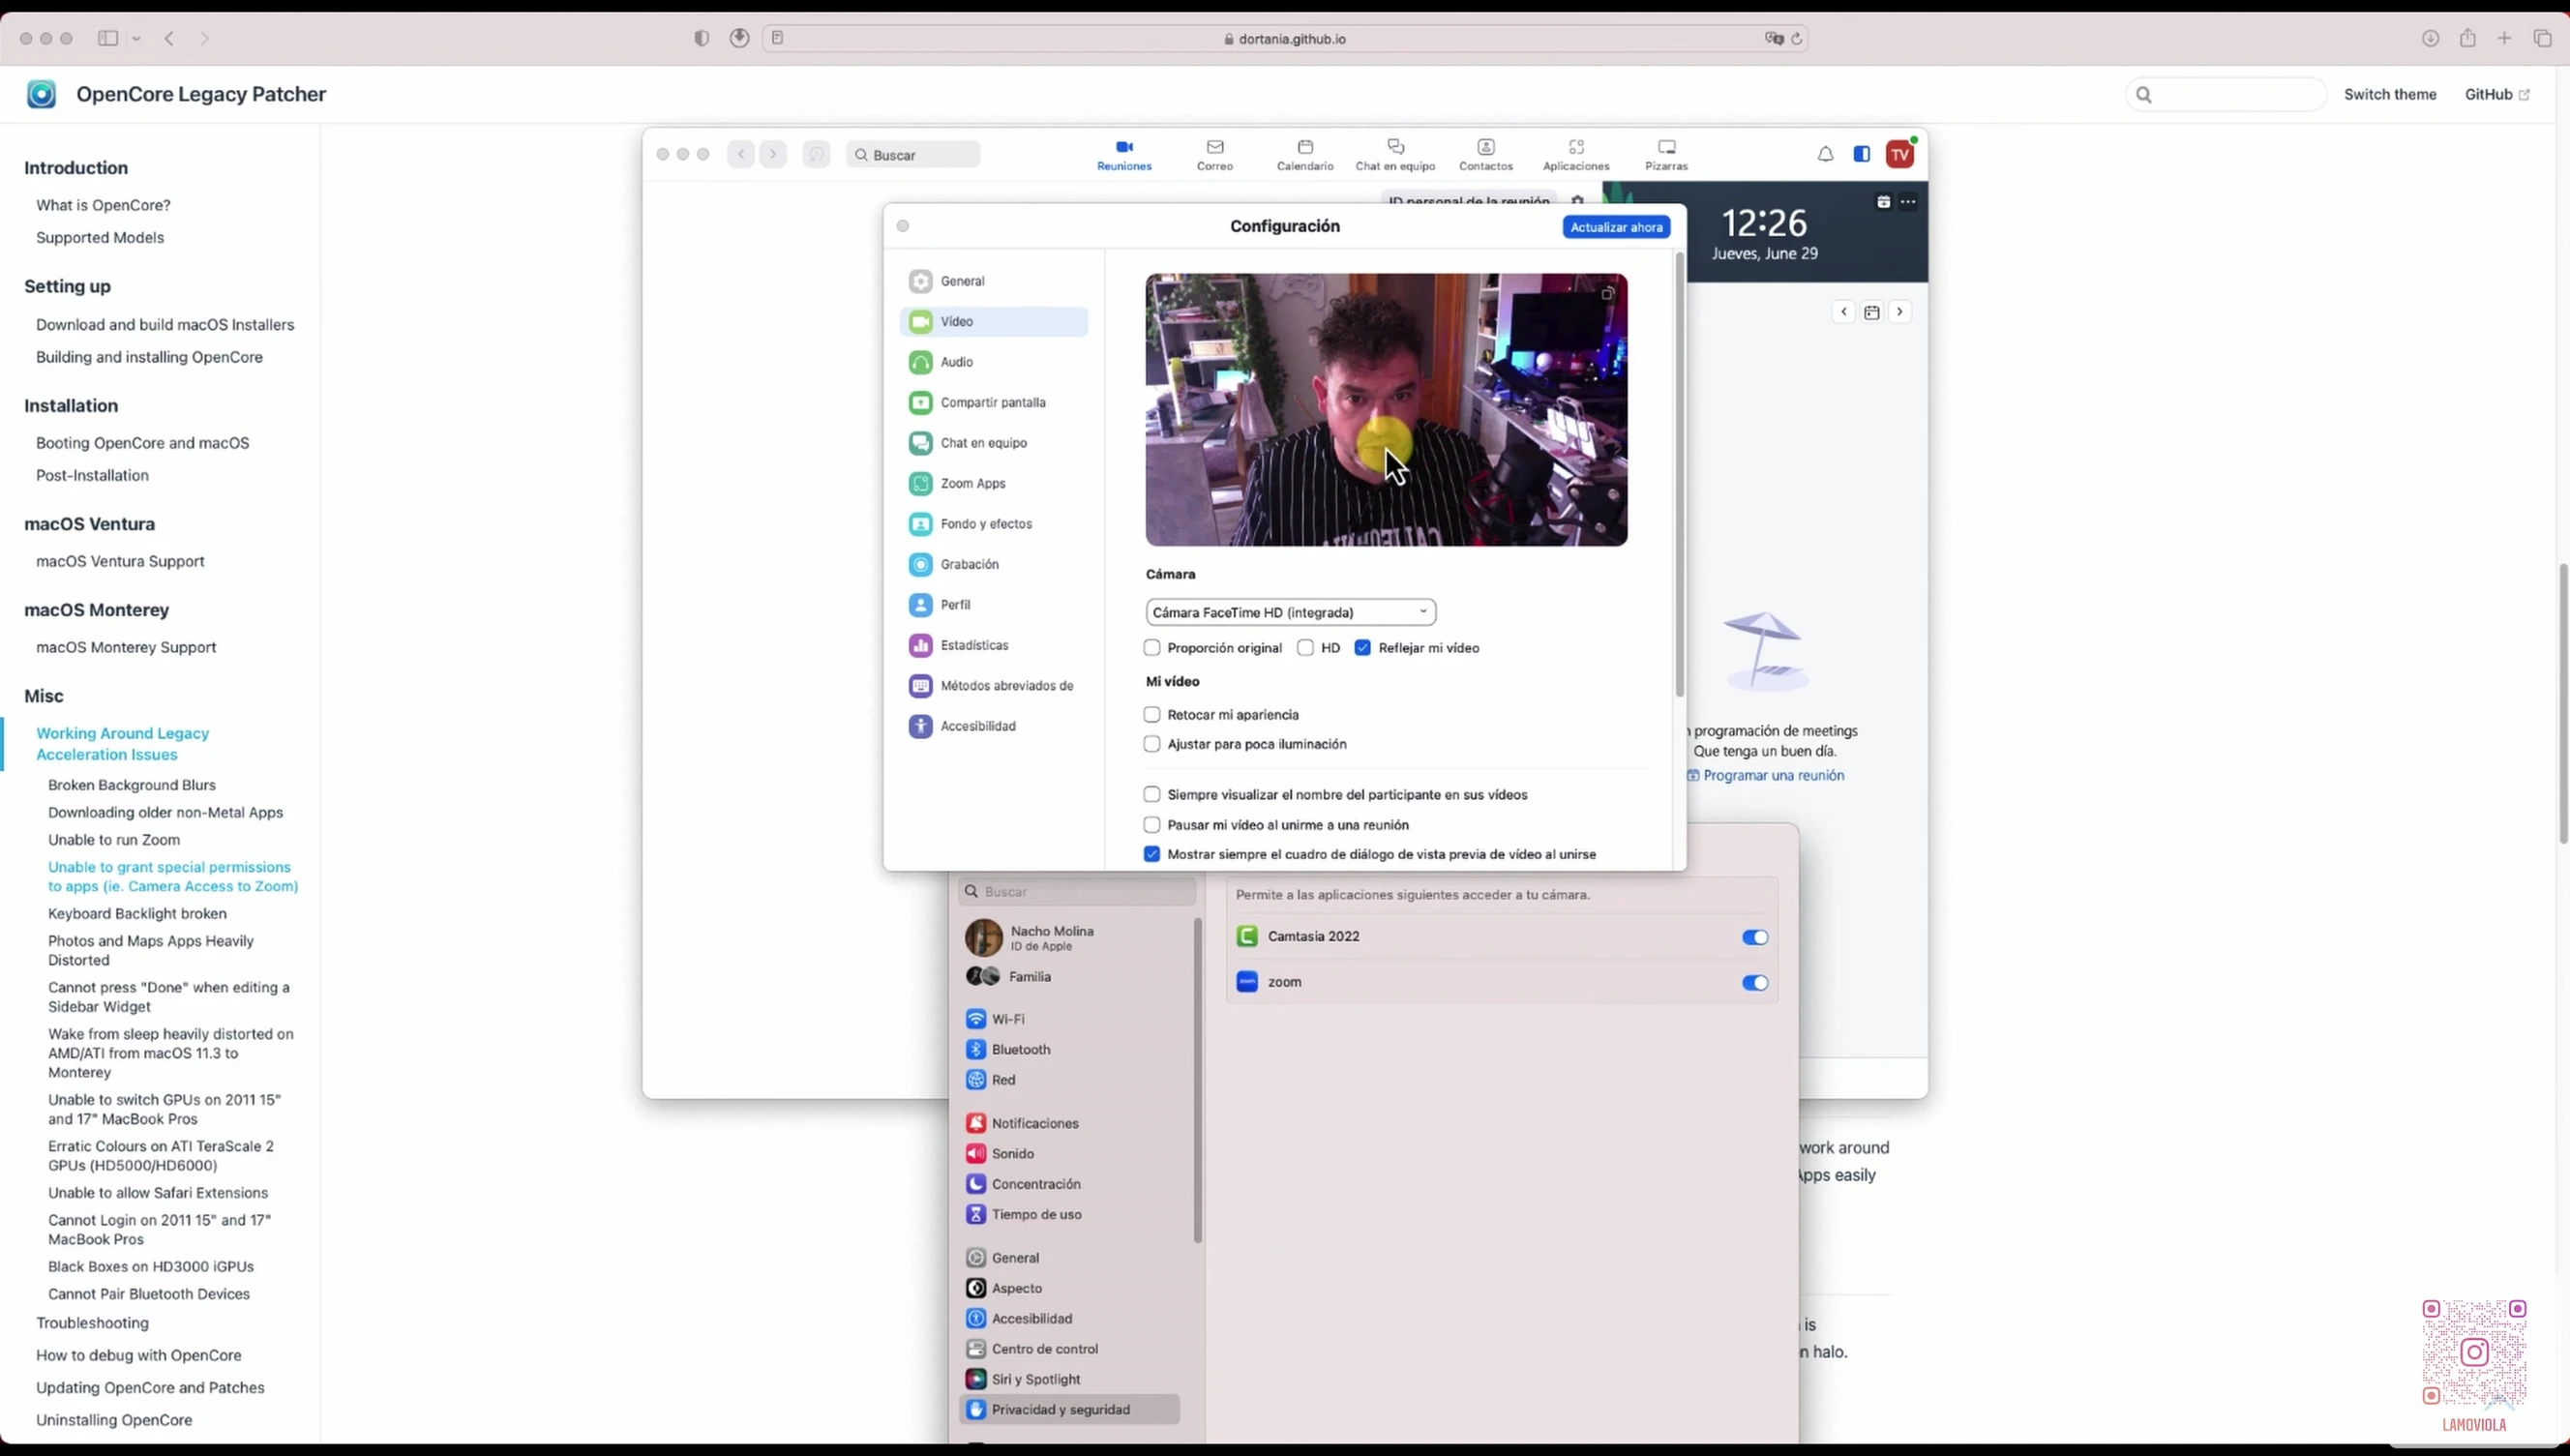Open the Correo tab in Zoom
Screen dimensions: 2570x1456
(1215, 155)
